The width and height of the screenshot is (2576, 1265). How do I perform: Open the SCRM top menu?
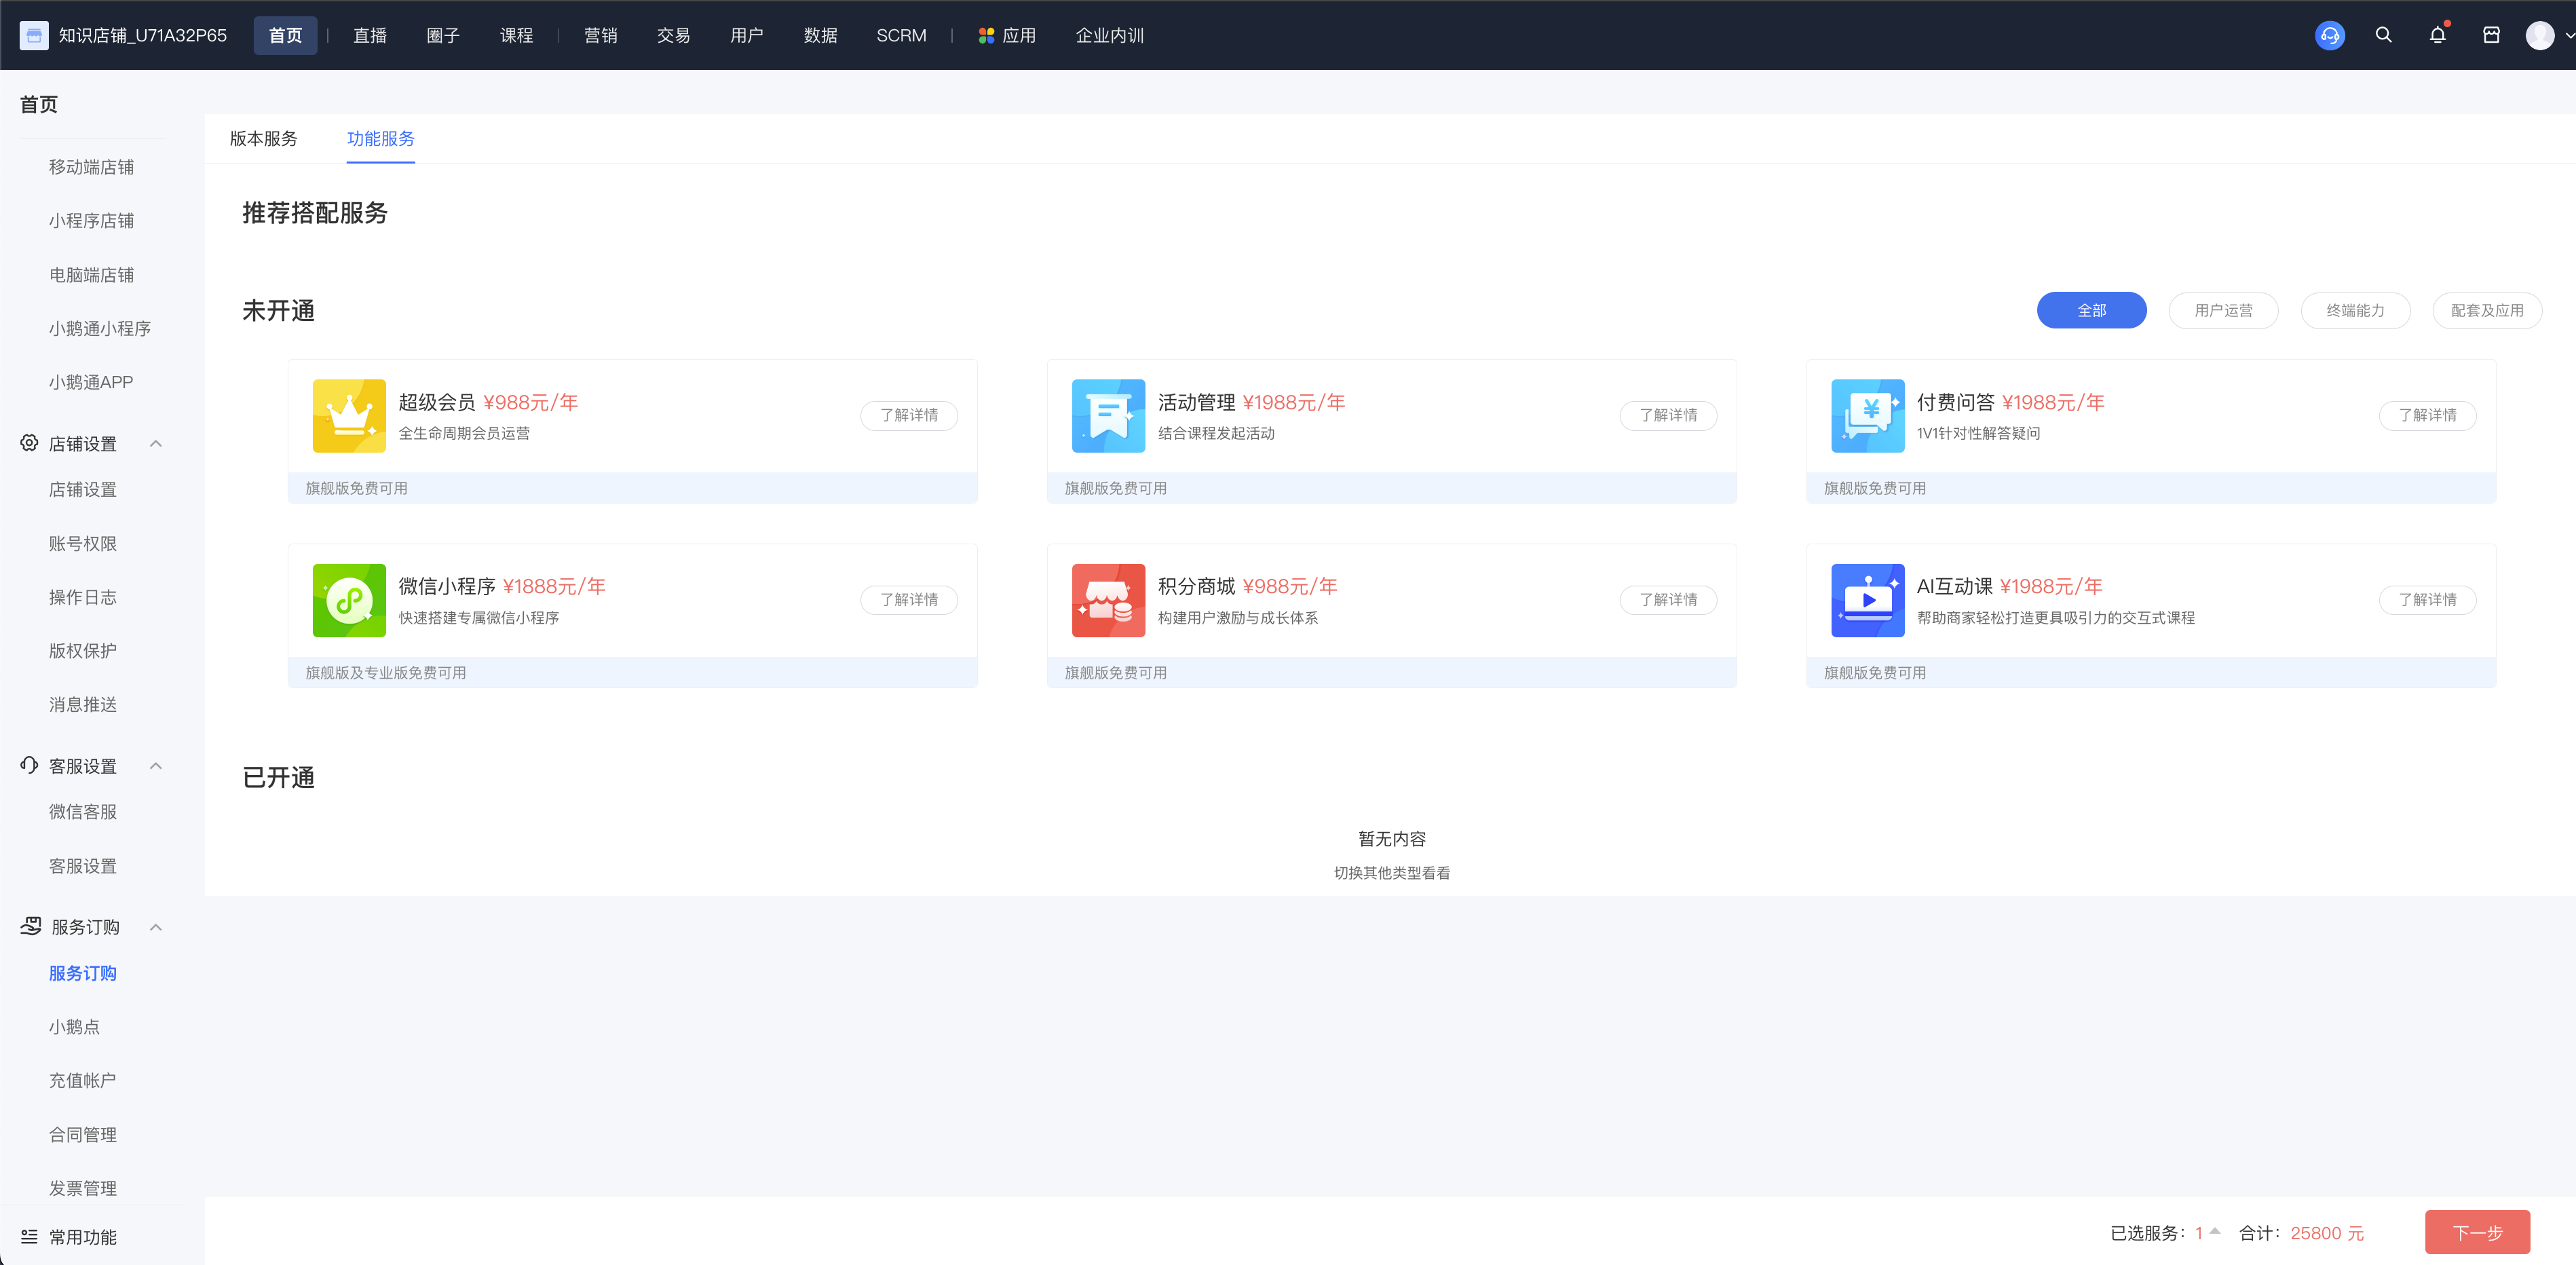[901, 35]
